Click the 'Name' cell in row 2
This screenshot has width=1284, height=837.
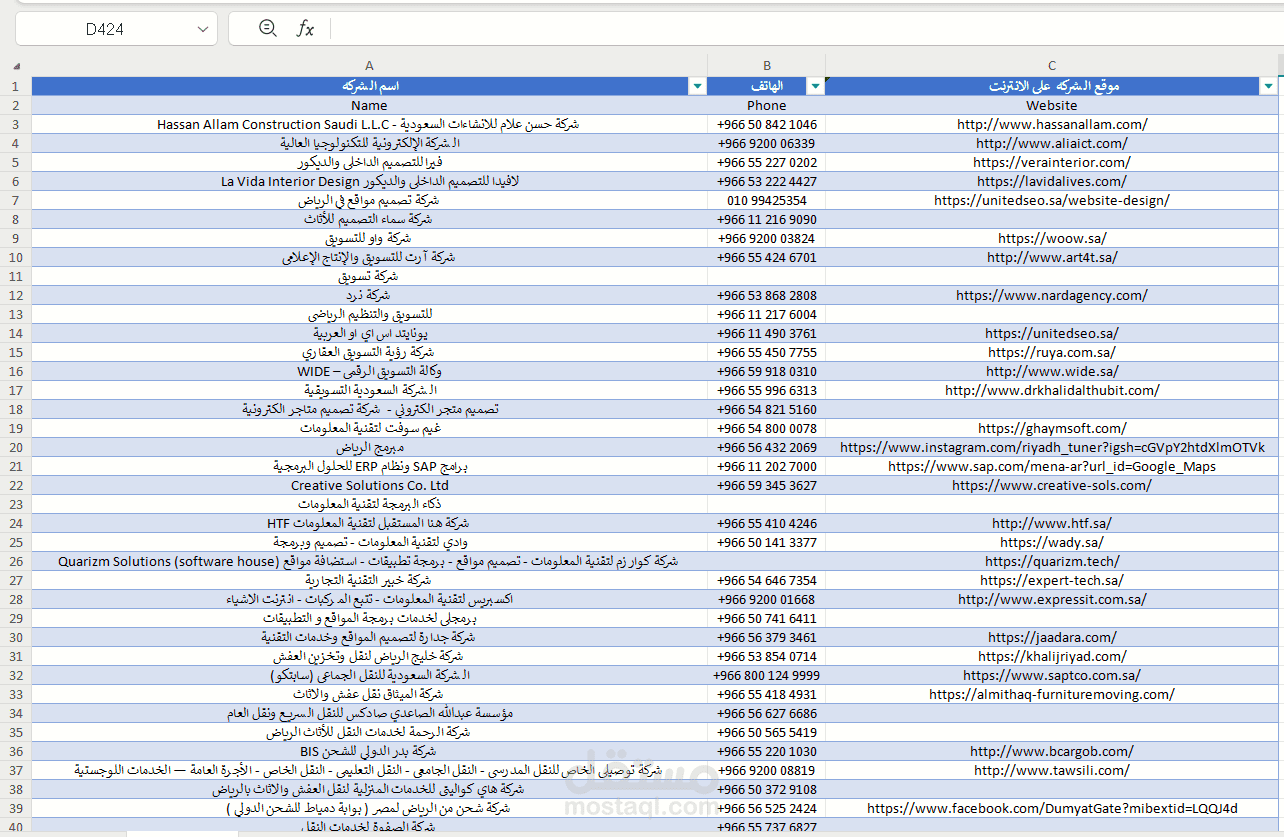click(369, 105)
